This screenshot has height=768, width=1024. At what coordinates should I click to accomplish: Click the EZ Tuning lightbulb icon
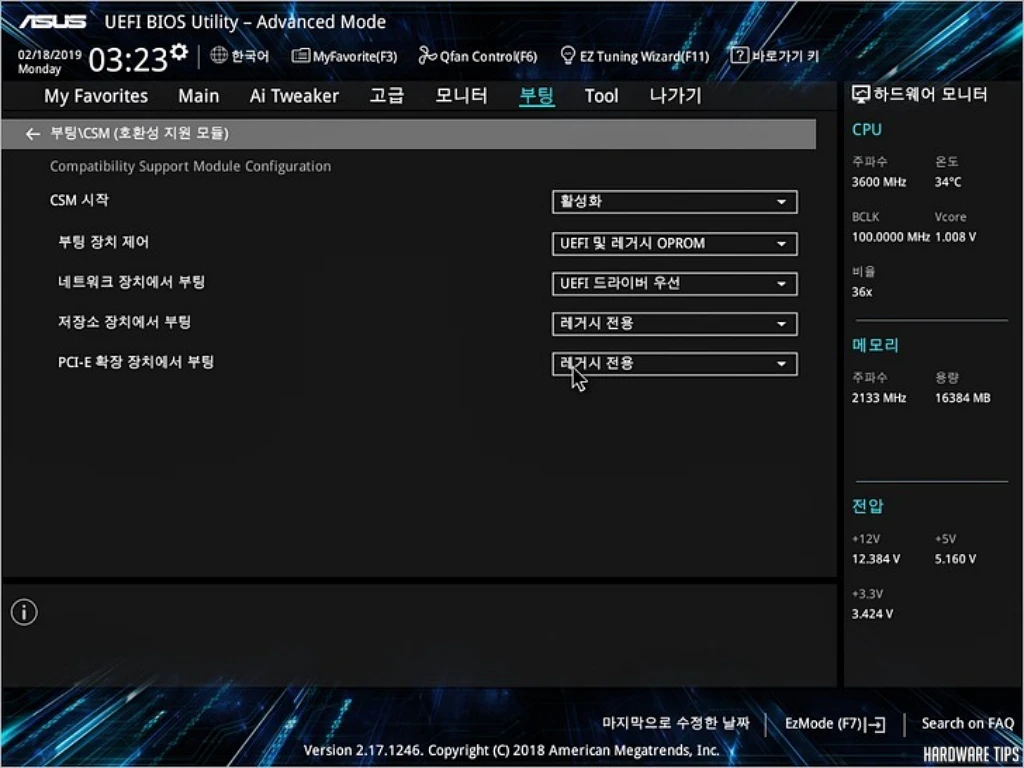click(568, 56)
